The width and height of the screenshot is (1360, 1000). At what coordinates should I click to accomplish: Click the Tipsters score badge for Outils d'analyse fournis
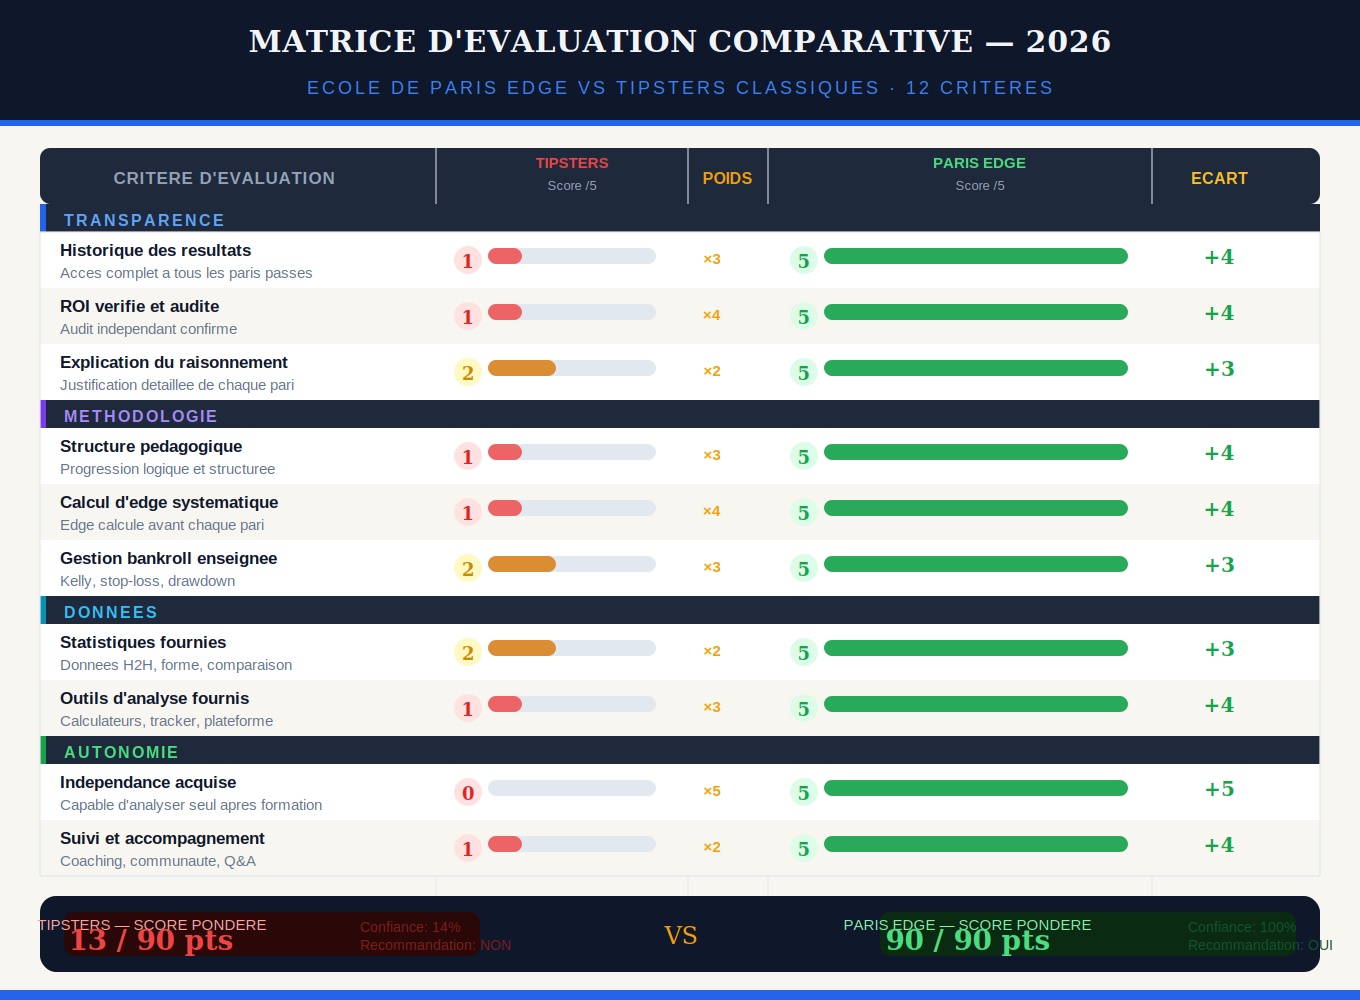[x=468, y=708]
